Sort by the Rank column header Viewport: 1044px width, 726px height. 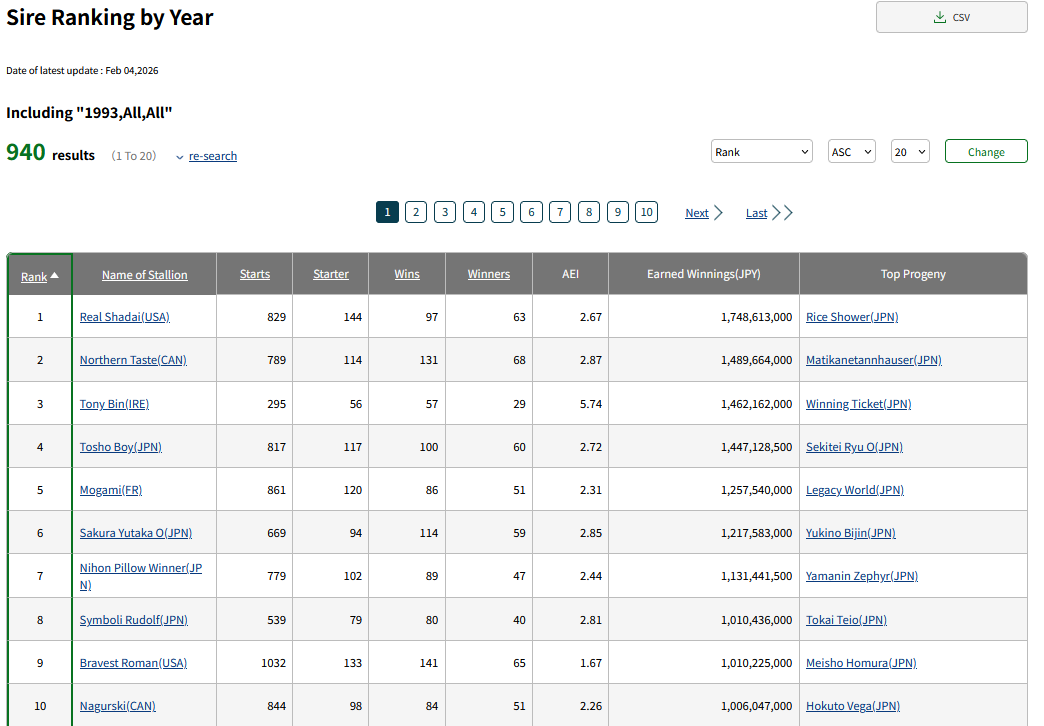[x=34, y=277]
